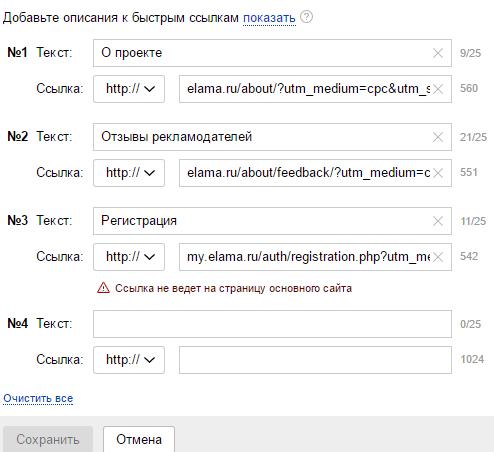Open the http:// protocol dropdown for link №1
The image size is (494, 452).
point(129,89)
